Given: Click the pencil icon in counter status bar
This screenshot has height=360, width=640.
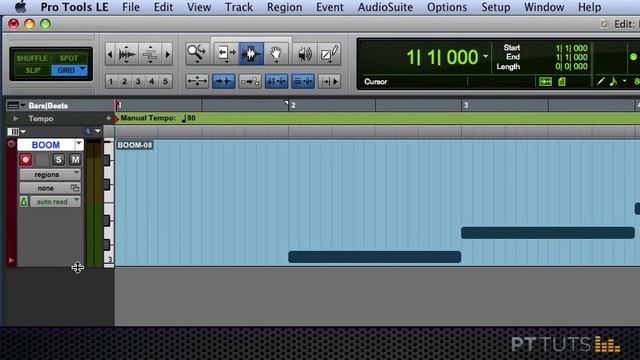Looking at the screenshot, I should tap(600, 82).
